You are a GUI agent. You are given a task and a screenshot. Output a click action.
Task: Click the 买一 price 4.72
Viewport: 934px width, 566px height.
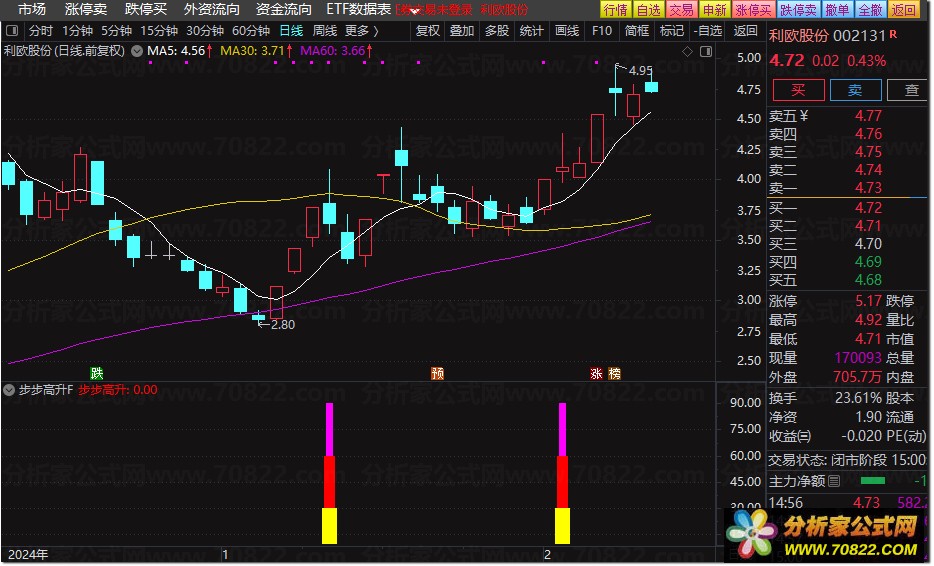pyautogui.click(x=868, y=208)
